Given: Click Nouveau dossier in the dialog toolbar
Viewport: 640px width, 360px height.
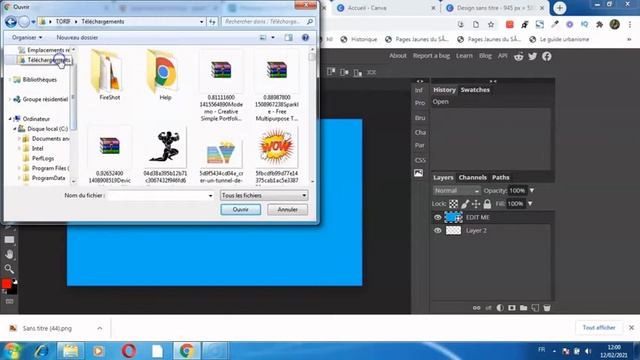Looking at the screenshot, I should 77,38.
